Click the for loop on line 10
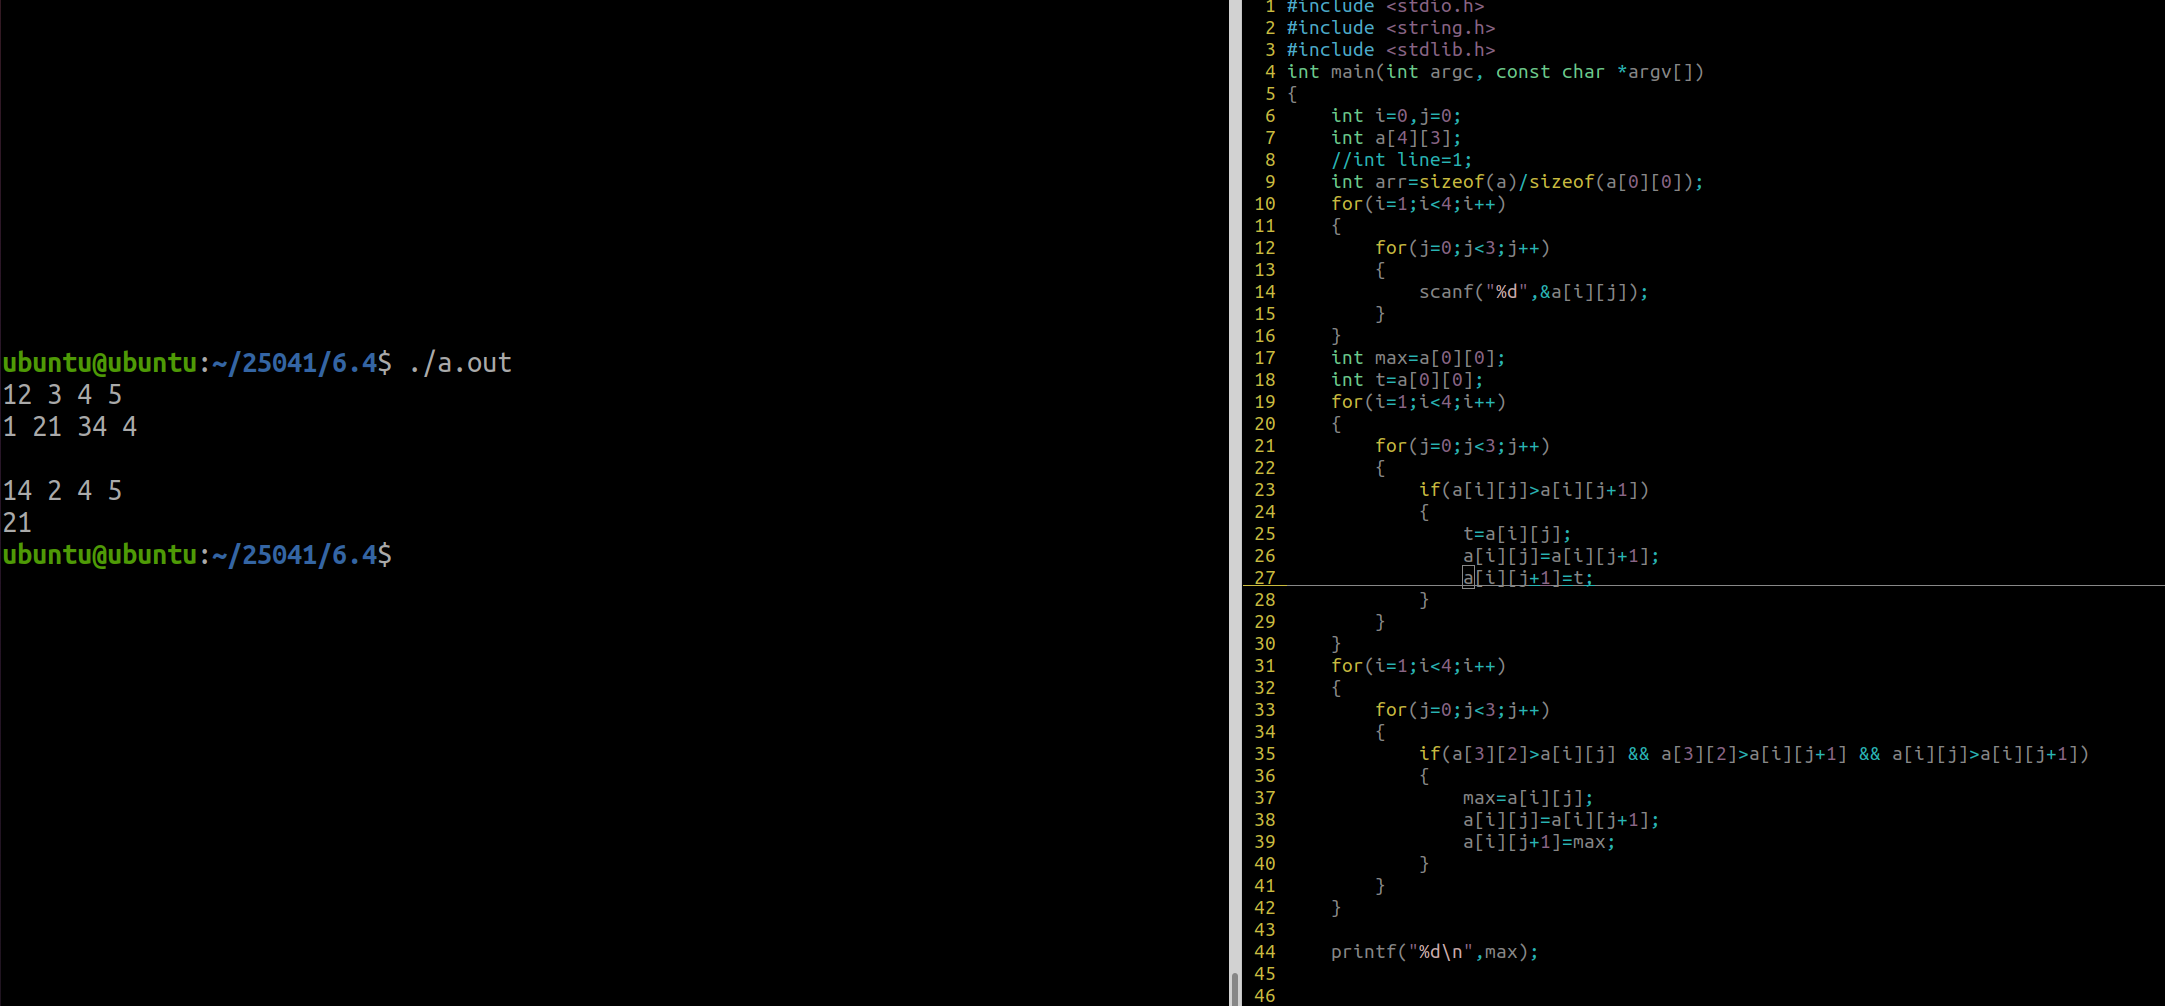This screenshot has height=1006, width=2165. pos(1418,204)
